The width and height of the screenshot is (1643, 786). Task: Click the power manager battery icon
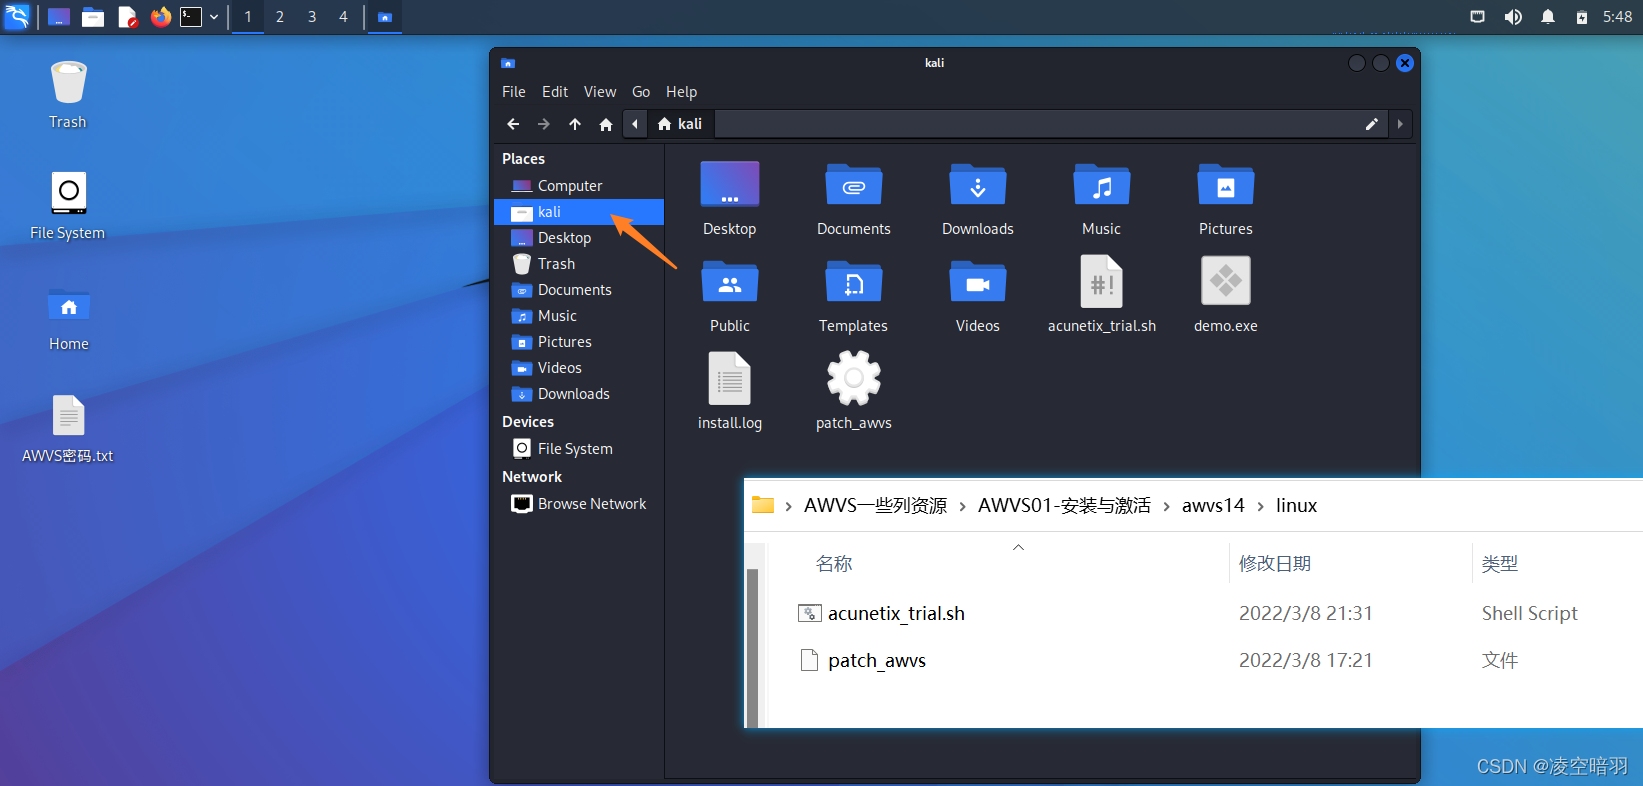[x=1582, y=17]
